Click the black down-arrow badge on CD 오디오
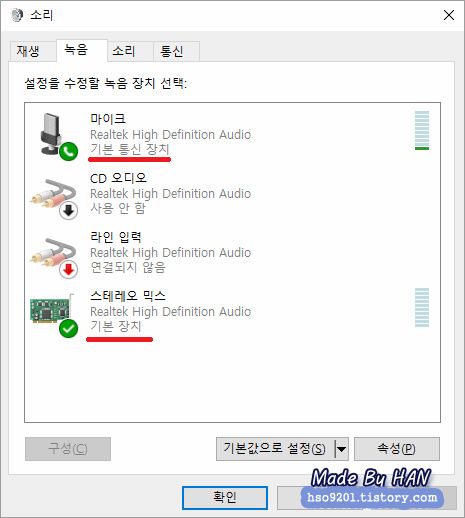This screenshot has height=518, width=465. 69,210
